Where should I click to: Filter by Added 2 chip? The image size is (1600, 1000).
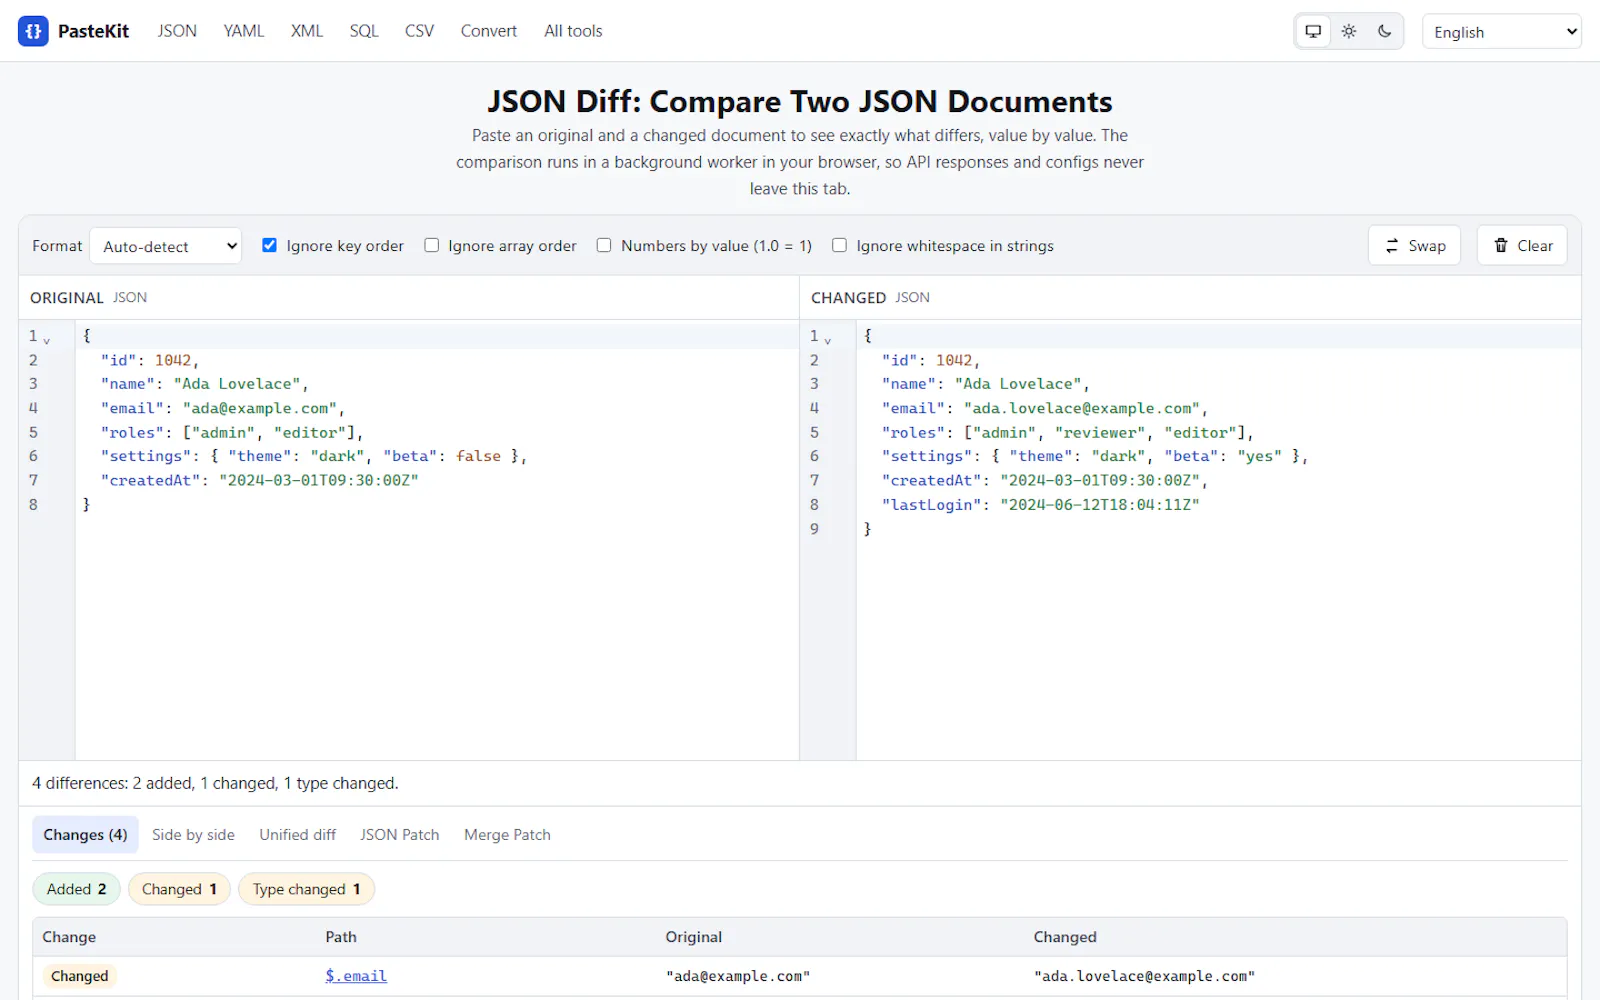(77, 889)
